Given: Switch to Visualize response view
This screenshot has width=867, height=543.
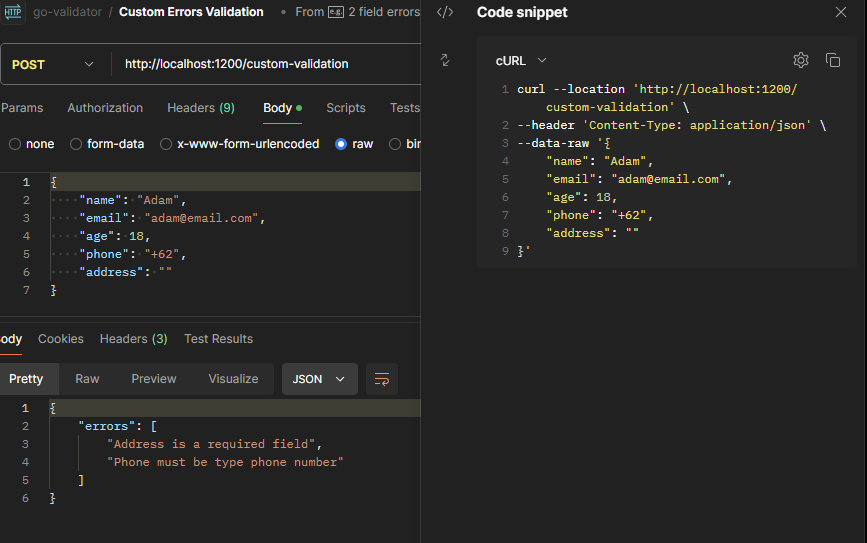Looking at the screenshot, I should [x=233, y=379].
